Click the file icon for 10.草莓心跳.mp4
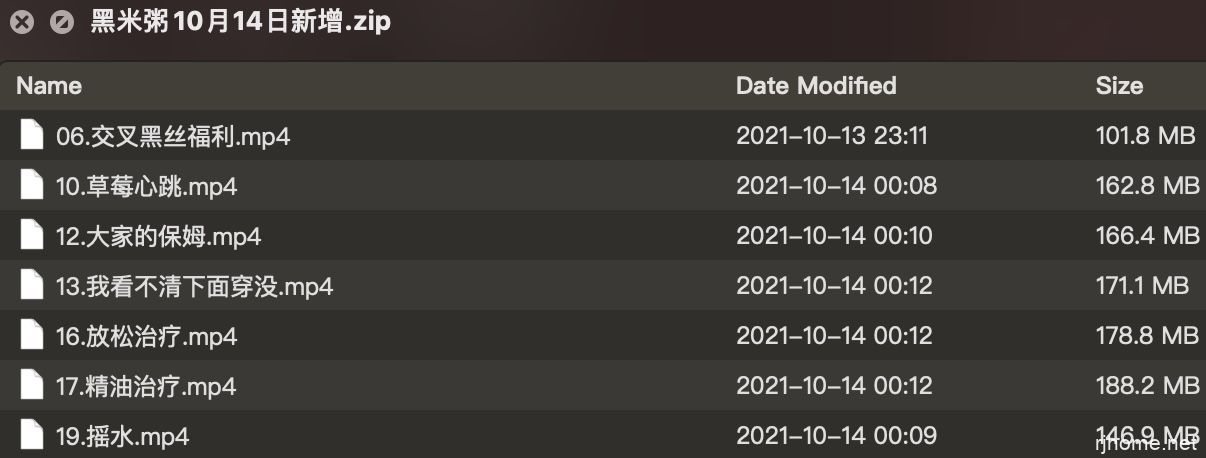The width and height of the screenshot is (1206, 458). [x=32, y=186]
